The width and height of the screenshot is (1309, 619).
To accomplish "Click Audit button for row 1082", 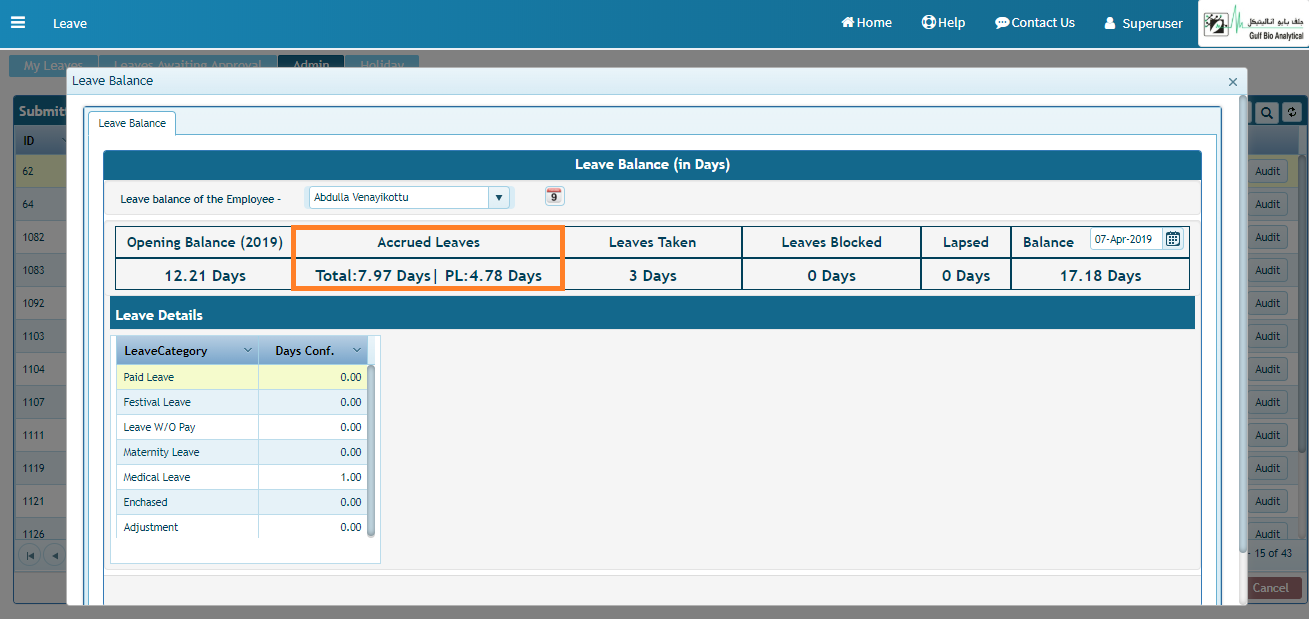I will [x=1268, y=237].
